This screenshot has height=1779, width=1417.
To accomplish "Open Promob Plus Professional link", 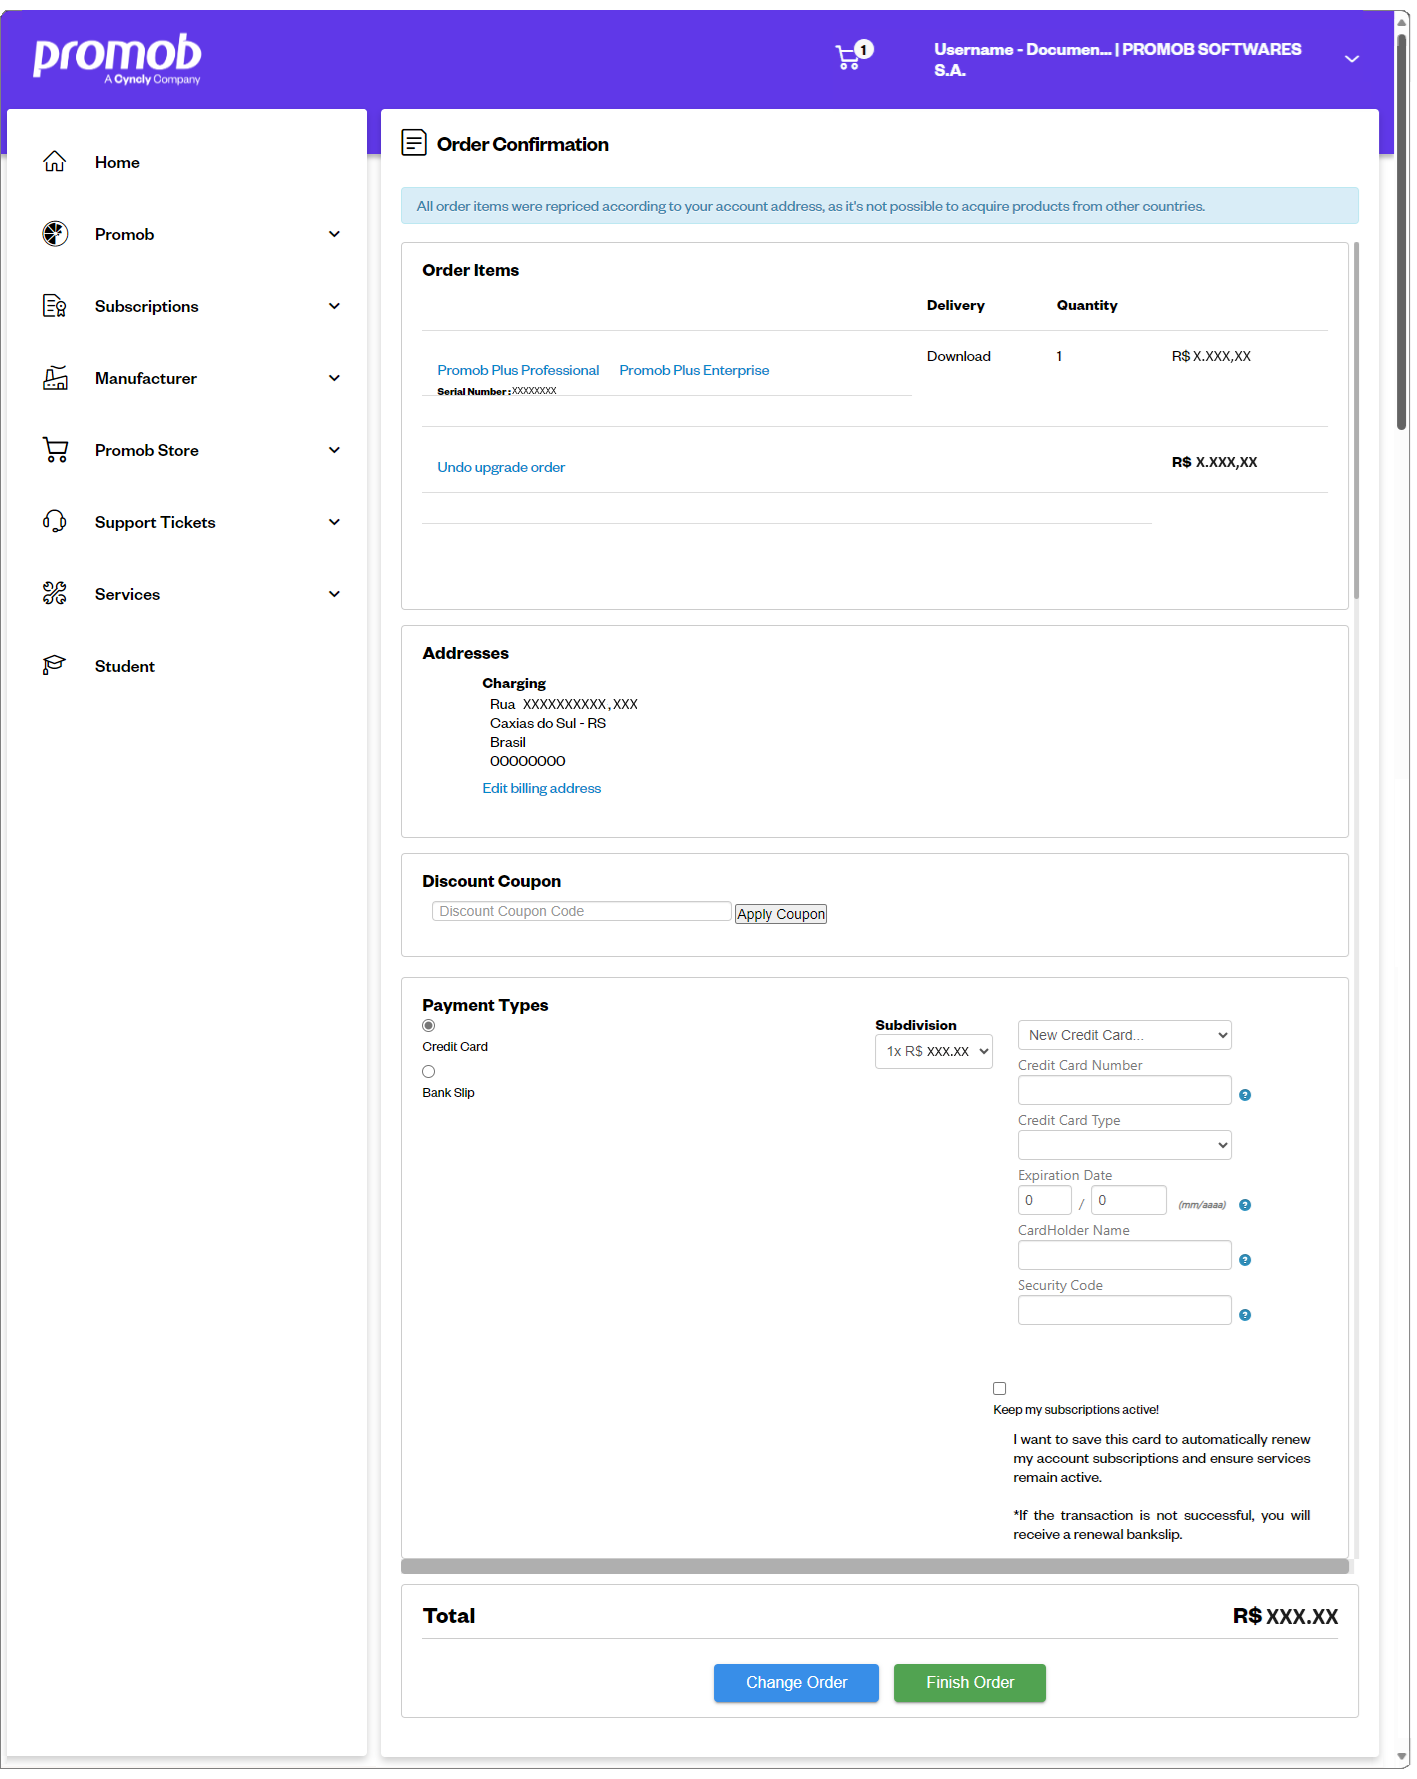I will [x=518, y=370].
